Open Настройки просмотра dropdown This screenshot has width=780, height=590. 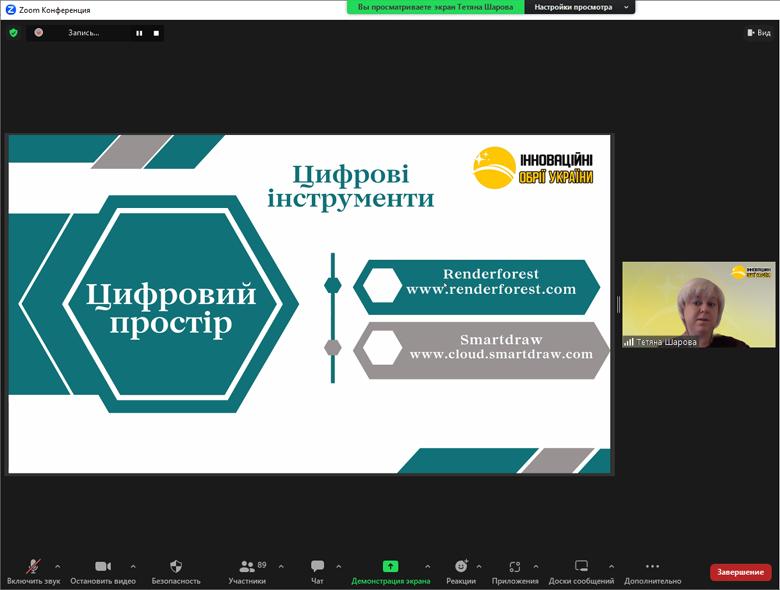[580, 7]
